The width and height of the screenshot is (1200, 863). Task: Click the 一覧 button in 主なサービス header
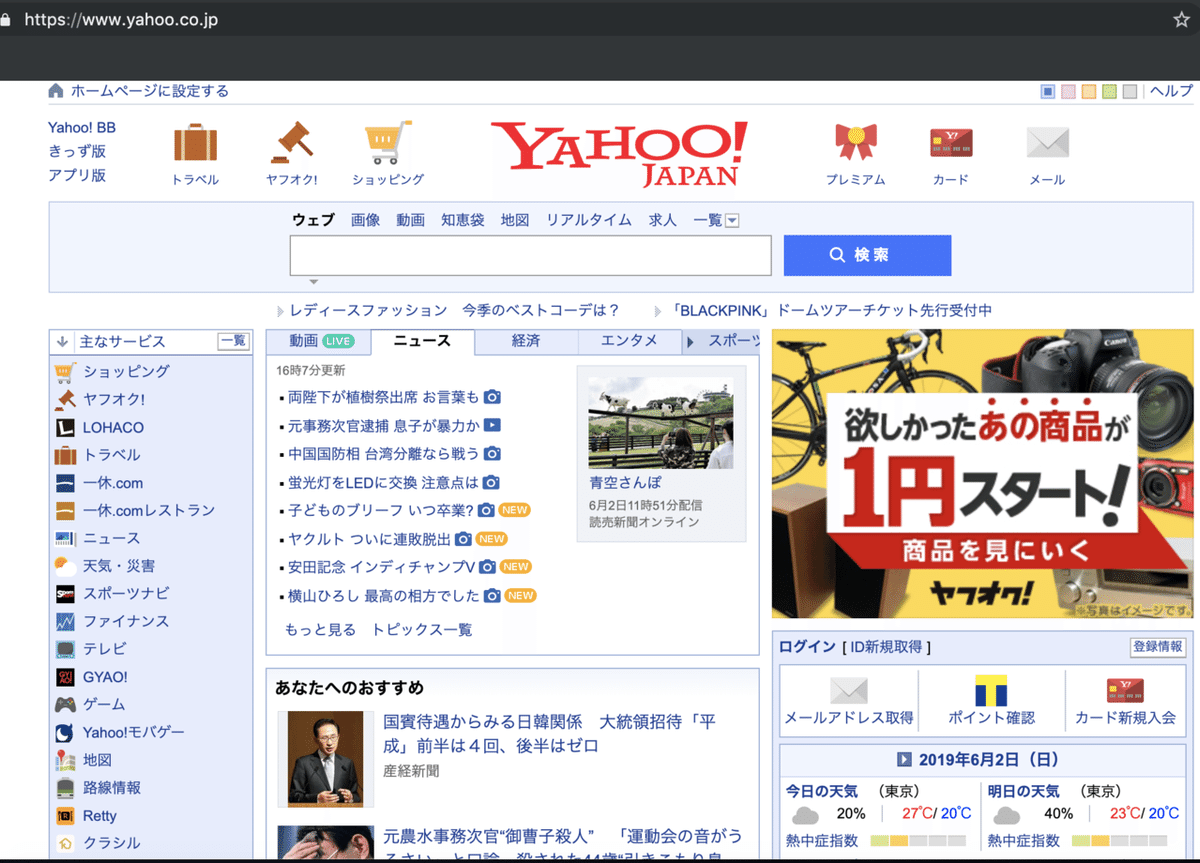(233, 341)
